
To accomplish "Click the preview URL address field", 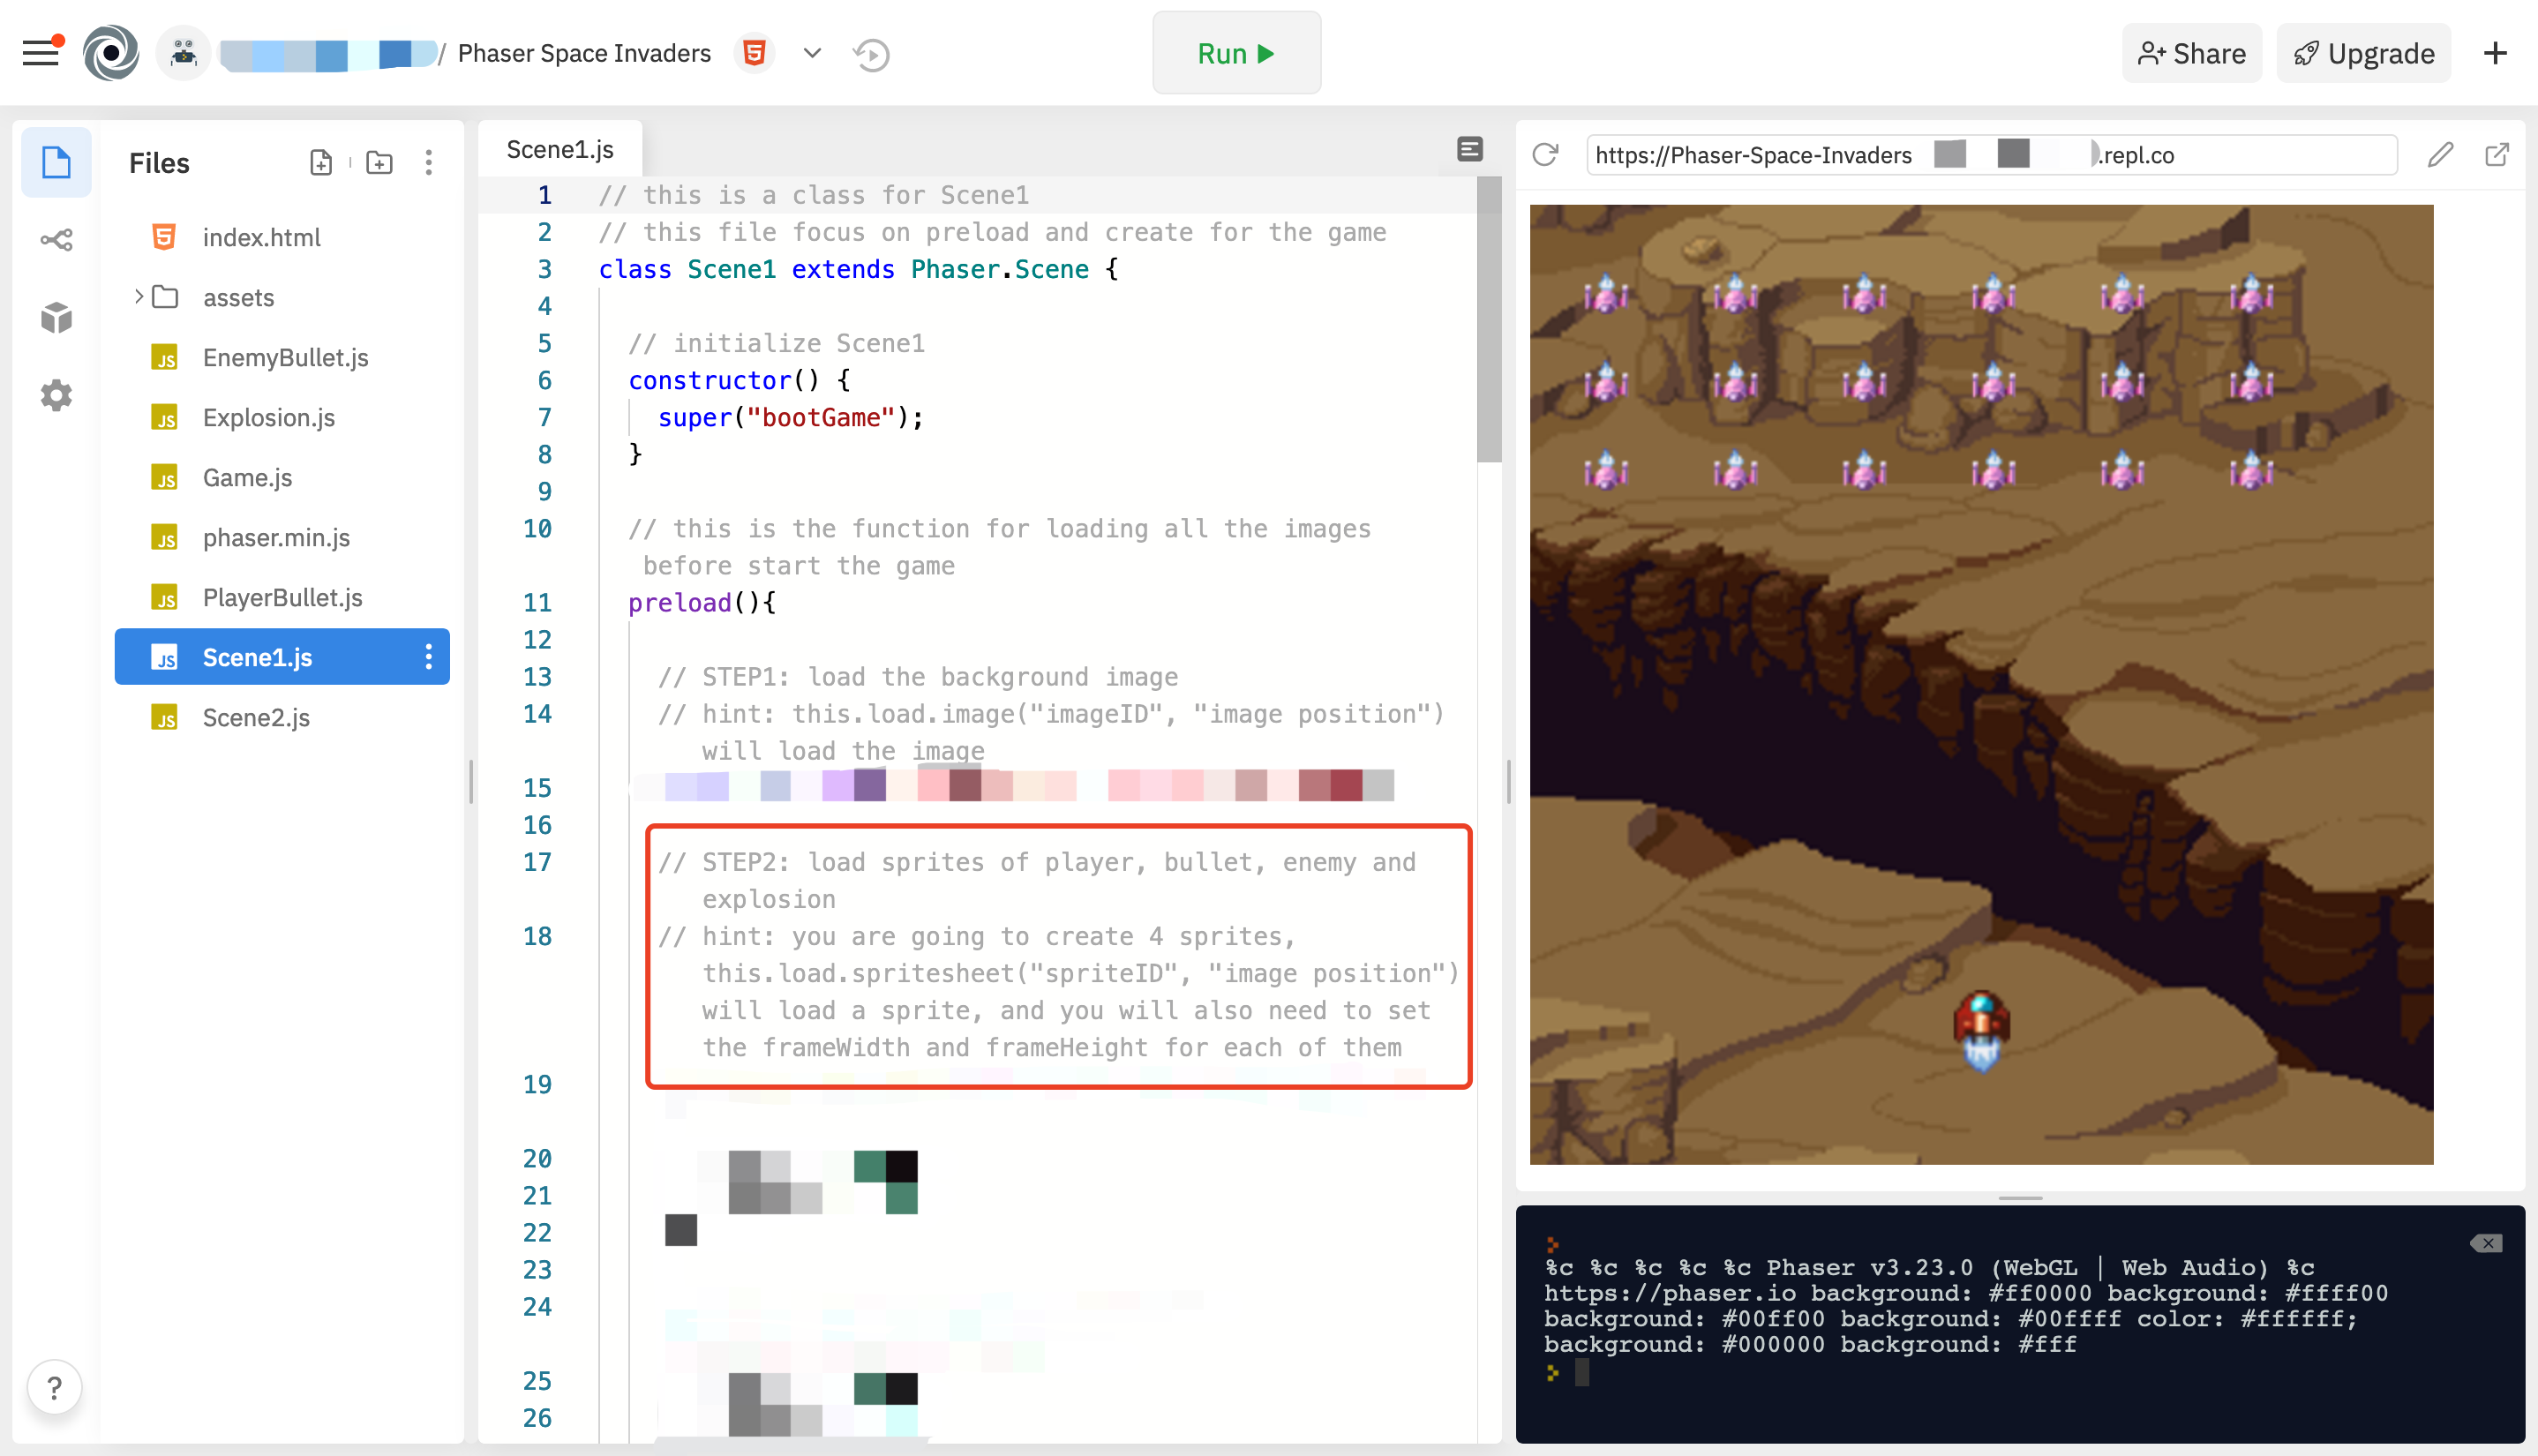I will click(1990, 155).
